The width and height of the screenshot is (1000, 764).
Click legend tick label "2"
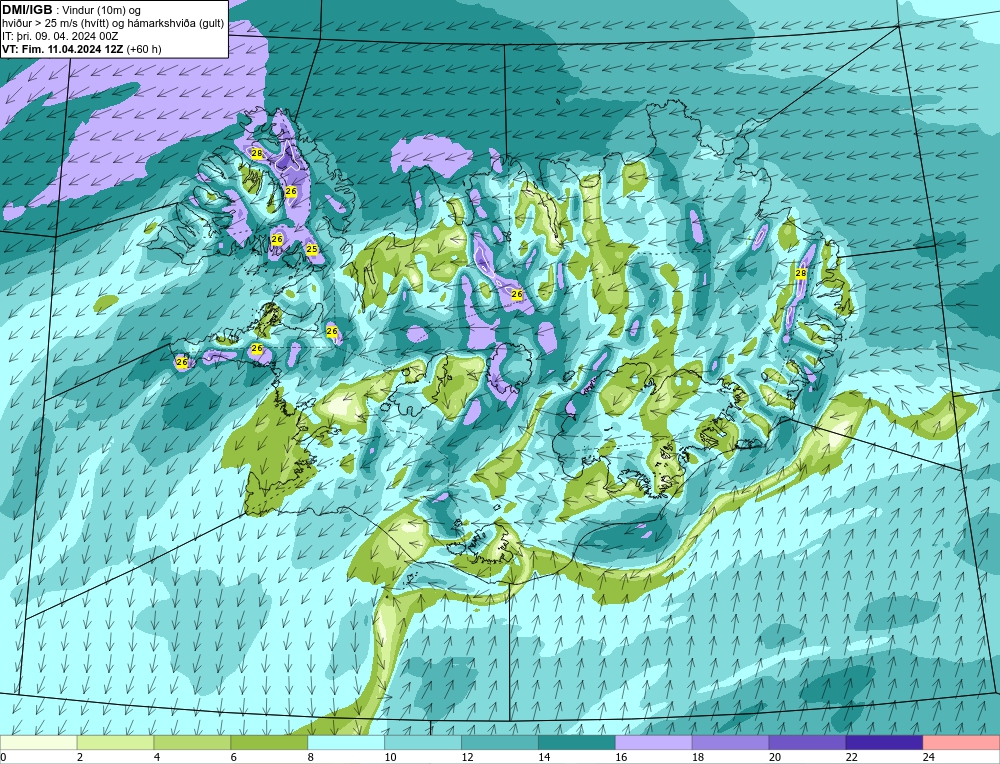pos(80,757)
